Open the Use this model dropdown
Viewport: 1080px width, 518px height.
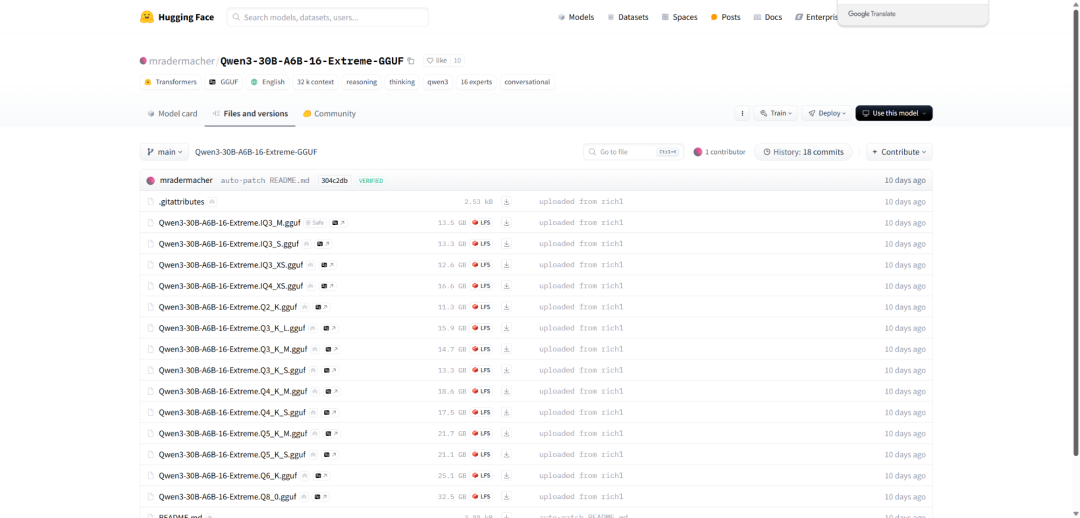(894, 113)
